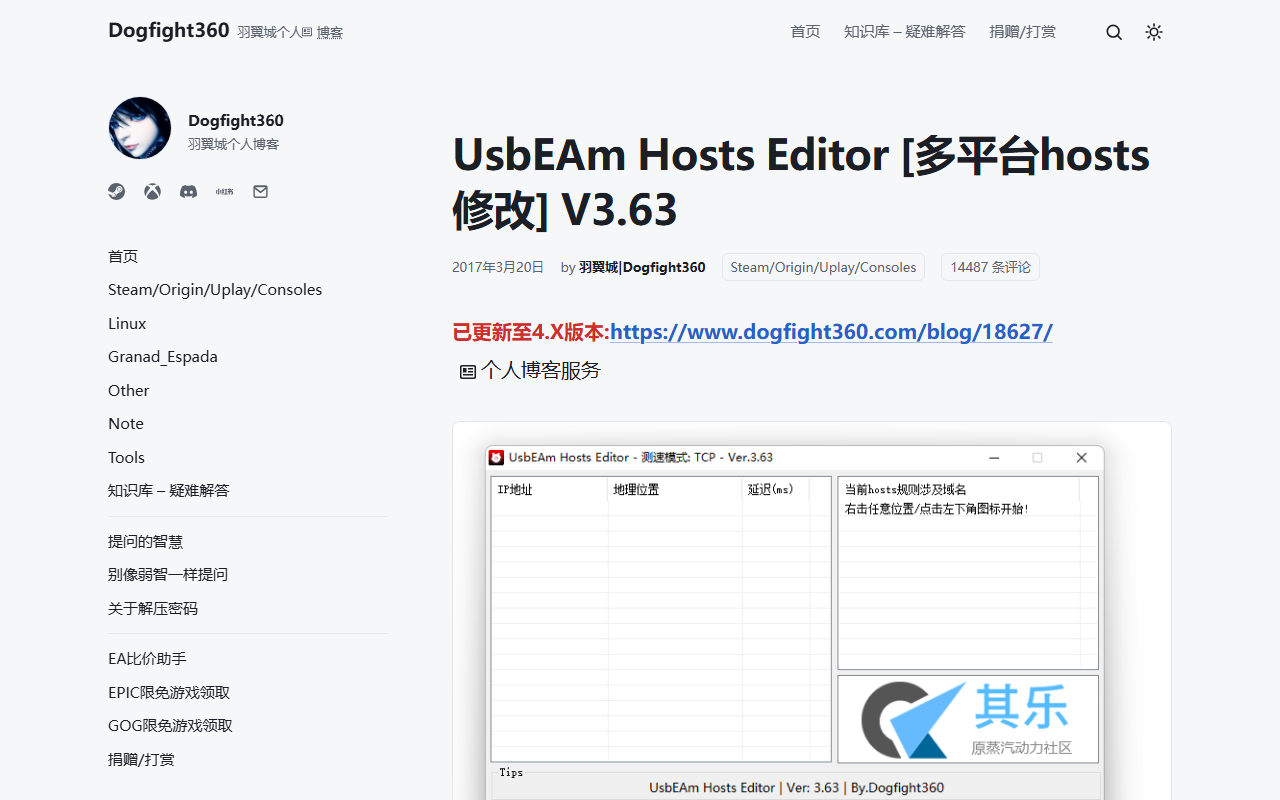The image size is (1280, 800).
Task: Click the 已更新至4.X版本 red text
Action: [531, 332]
